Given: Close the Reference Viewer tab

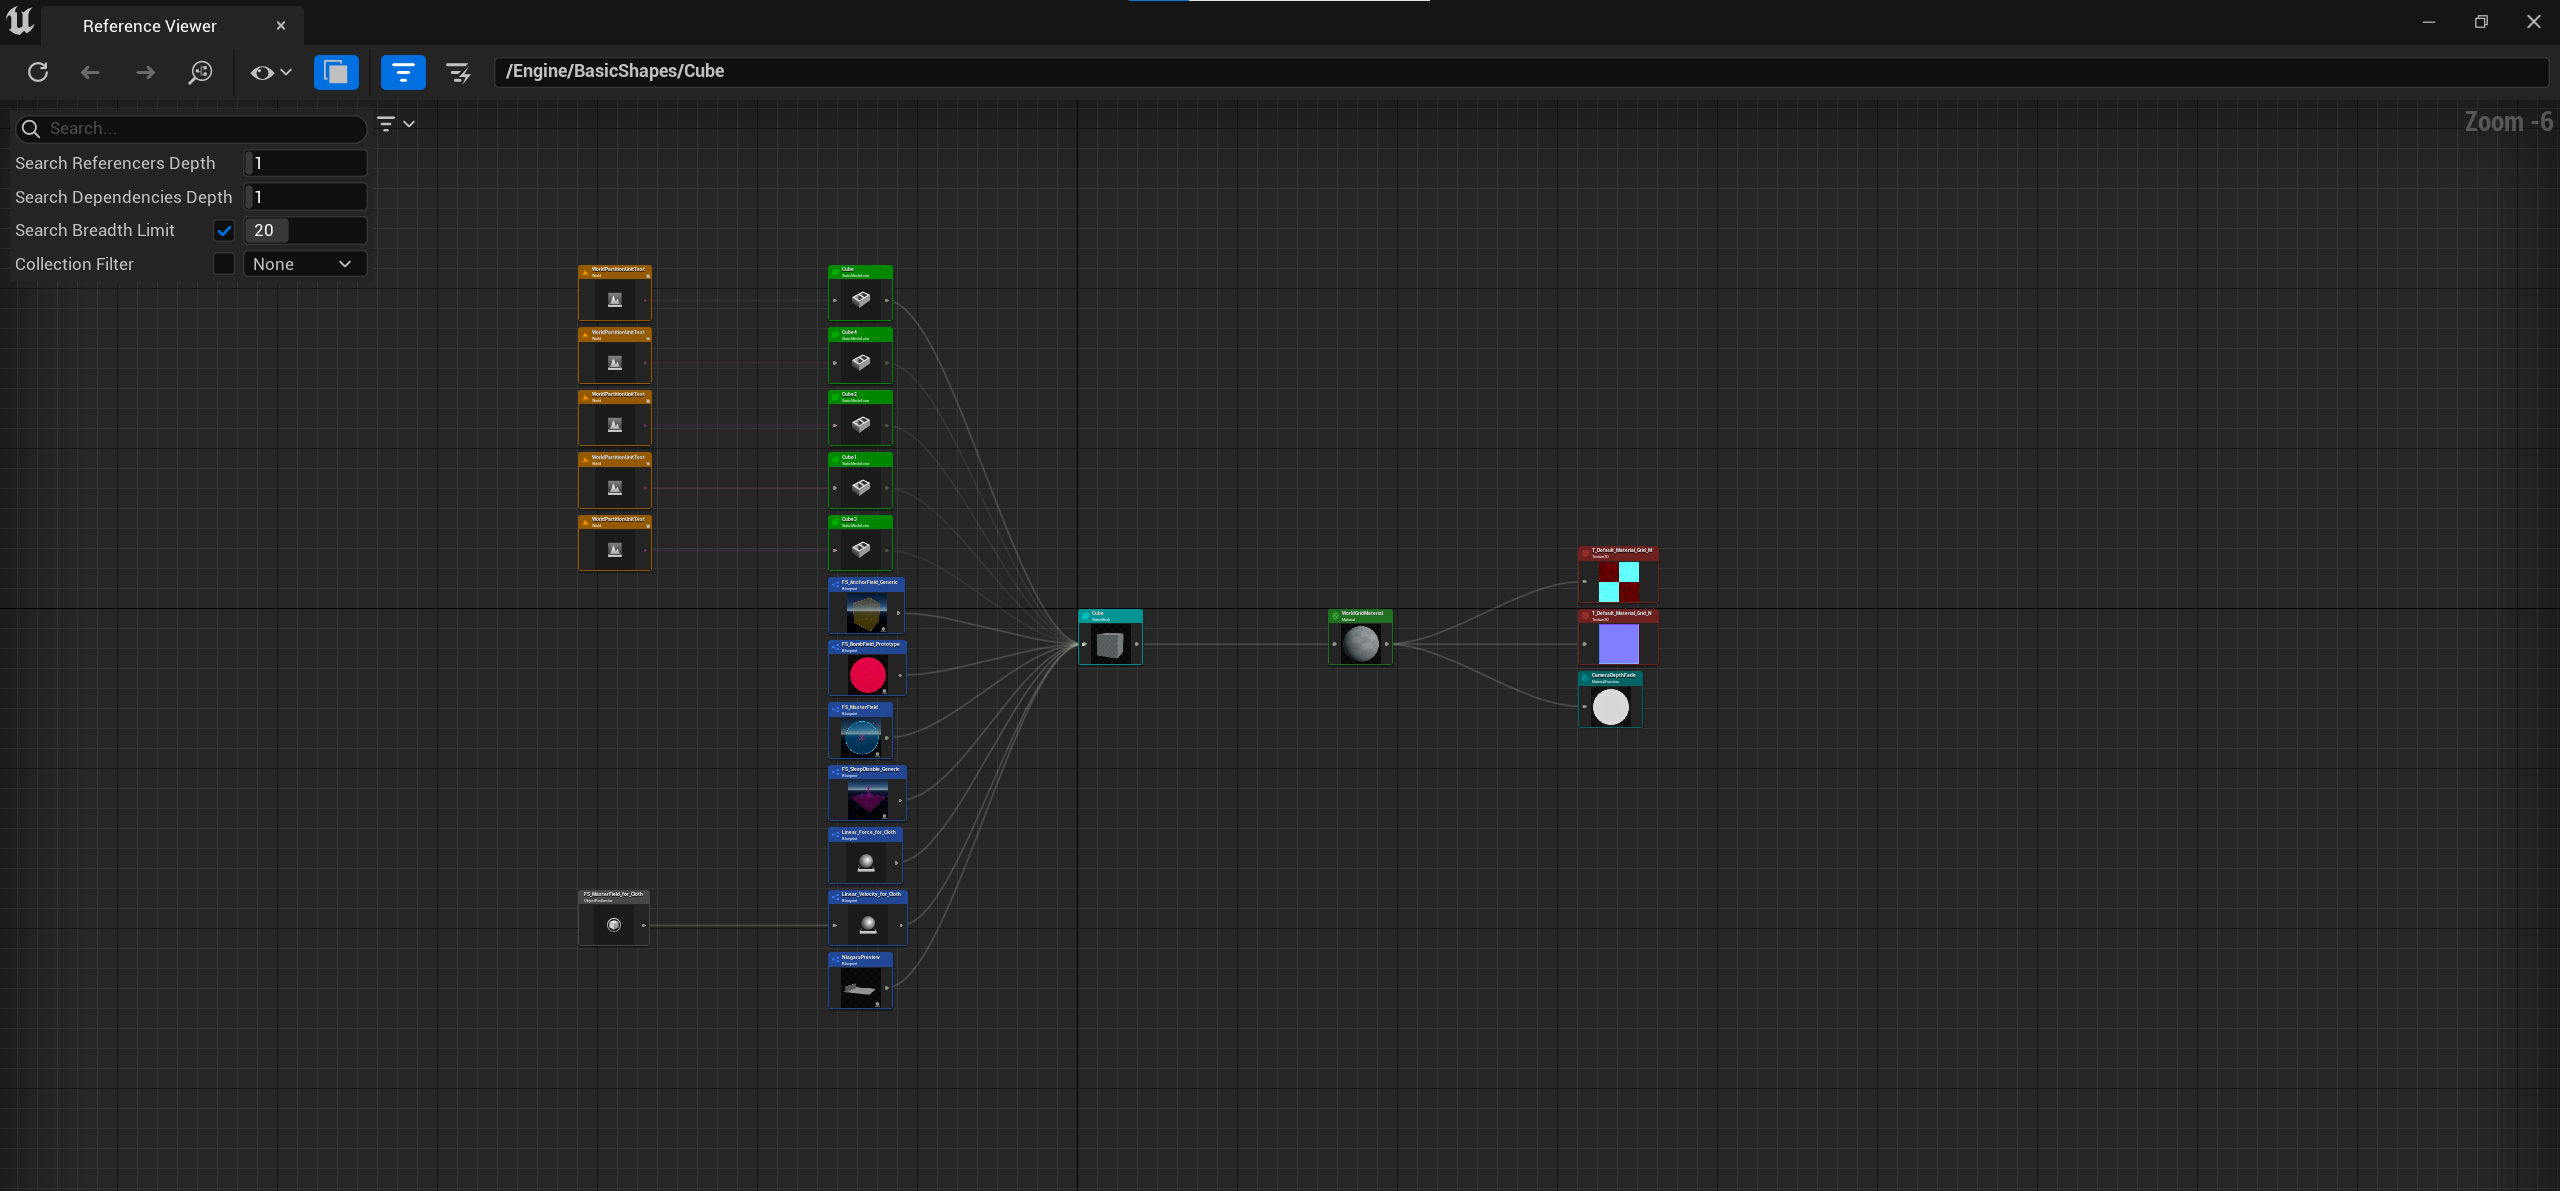Looking at the screenshot, I should (x=281, y=26).
